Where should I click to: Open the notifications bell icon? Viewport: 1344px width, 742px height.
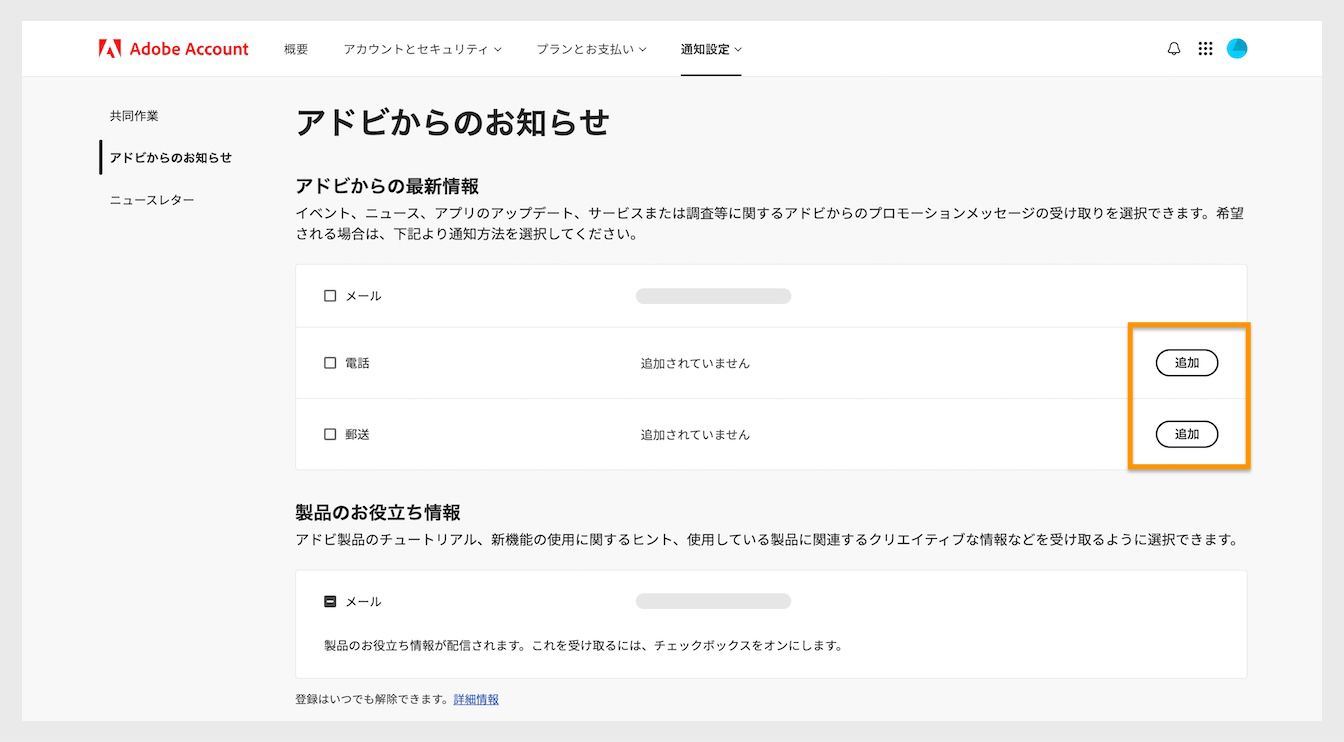pos(1174,48)
